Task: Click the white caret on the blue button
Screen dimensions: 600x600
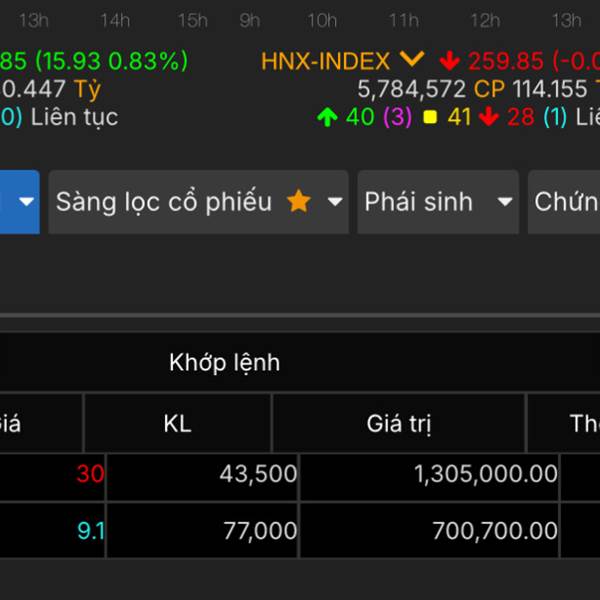Action: tap(27, 202)
